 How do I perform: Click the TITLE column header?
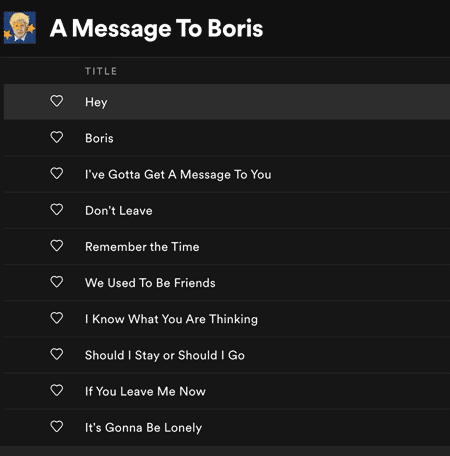click(101, 71)
